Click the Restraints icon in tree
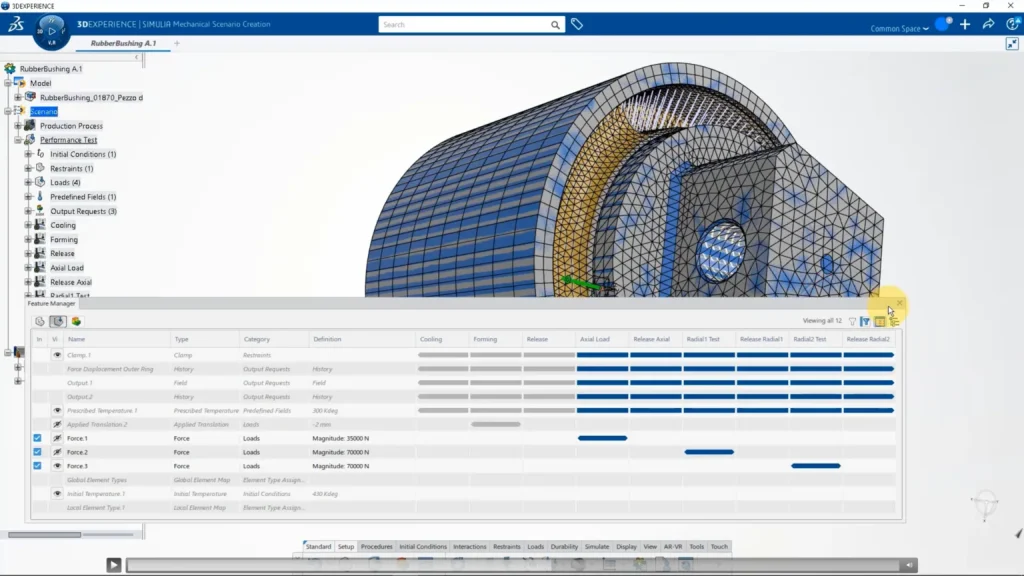This screenshot has width=1024, height=576. click(x=40, y=168)
